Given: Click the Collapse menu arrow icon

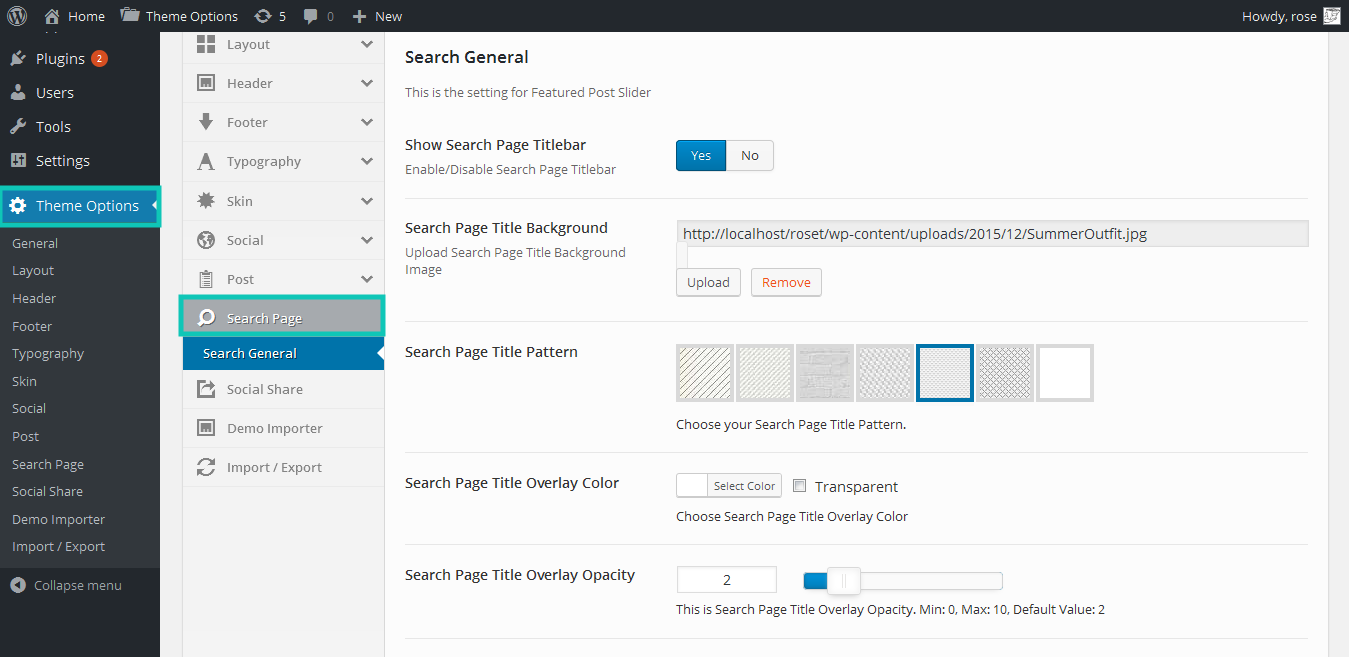Looking at the screenshot, I should tap(18, 585).
